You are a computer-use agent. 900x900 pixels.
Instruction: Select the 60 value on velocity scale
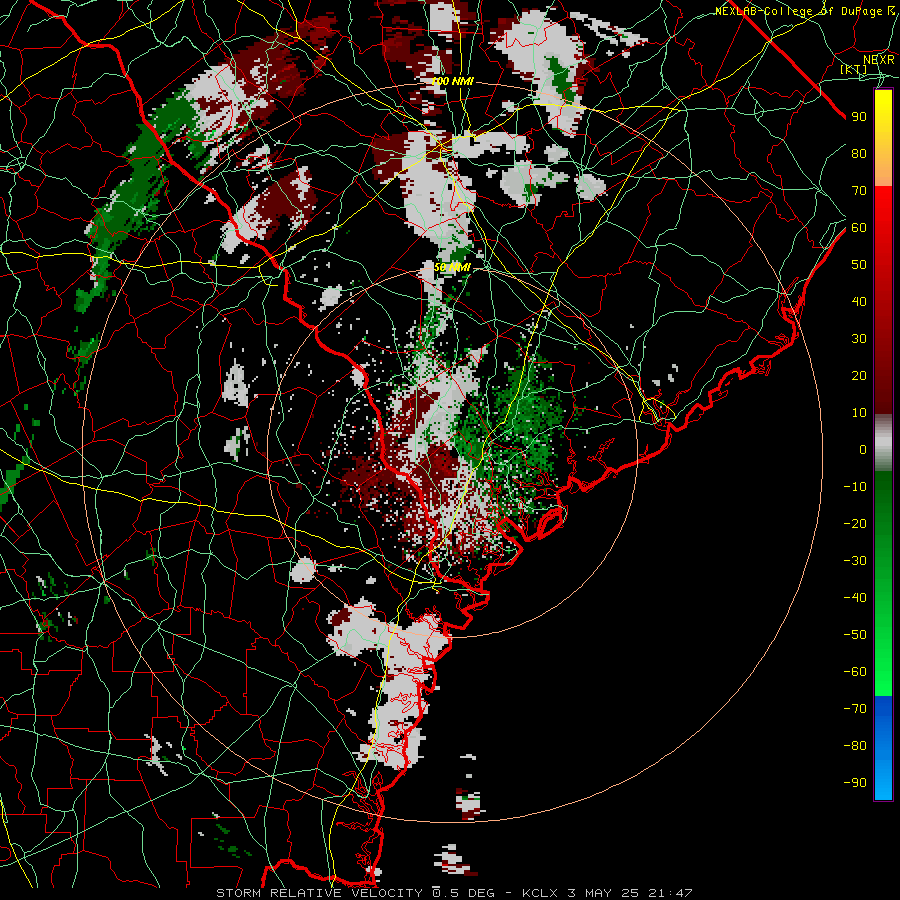859,228
